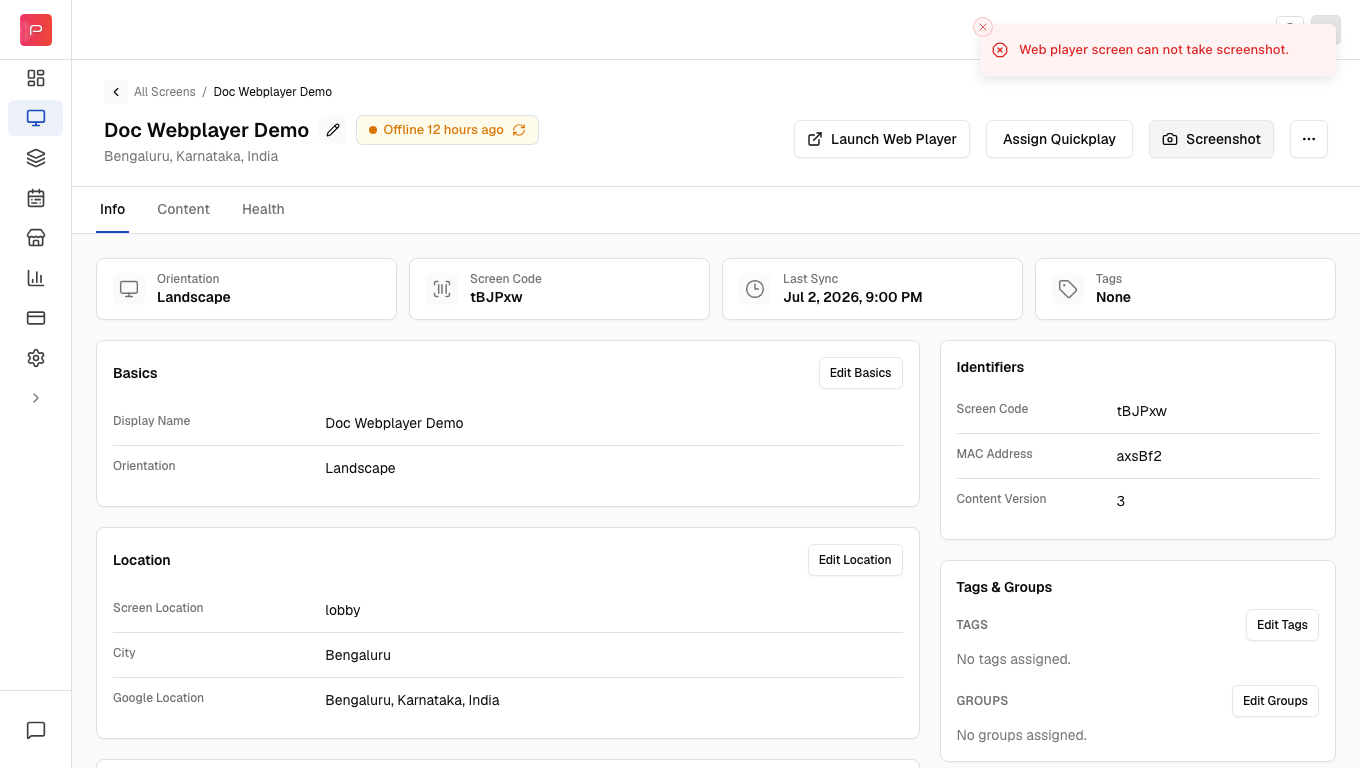Click the Content Version value 3
This screenshot has width=1360, height=768.
tap(1120, 501)
